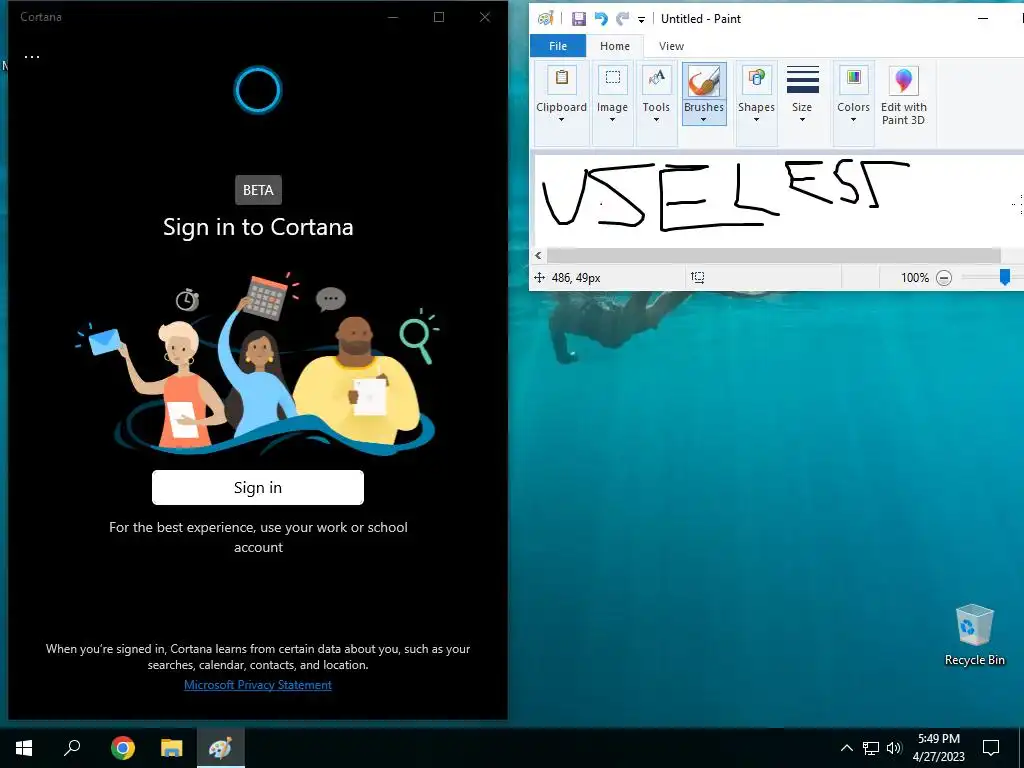The width and height of the screenshot is (1024, 768).
Task: Expand the Customize Quick Access Toolbar arrow
Action: coord(641,20)
